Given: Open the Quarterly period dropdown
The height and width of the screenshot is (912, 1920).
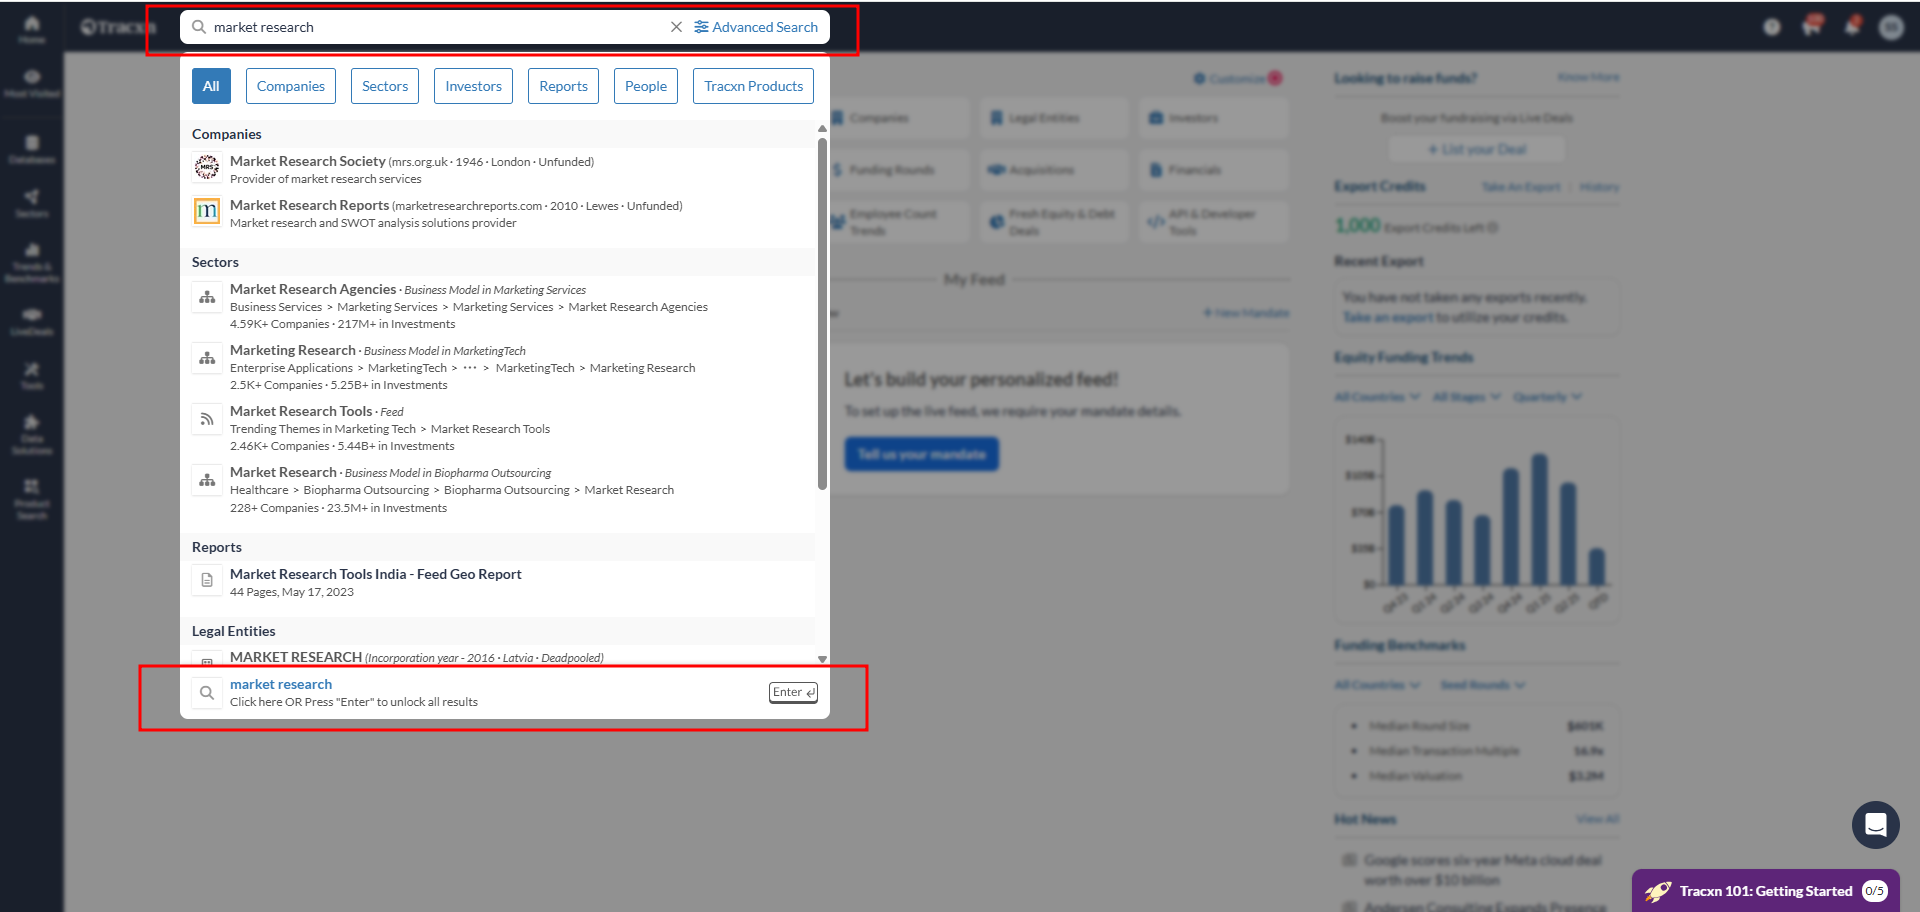Looking at the screenshot, I should coord(1546,397).
